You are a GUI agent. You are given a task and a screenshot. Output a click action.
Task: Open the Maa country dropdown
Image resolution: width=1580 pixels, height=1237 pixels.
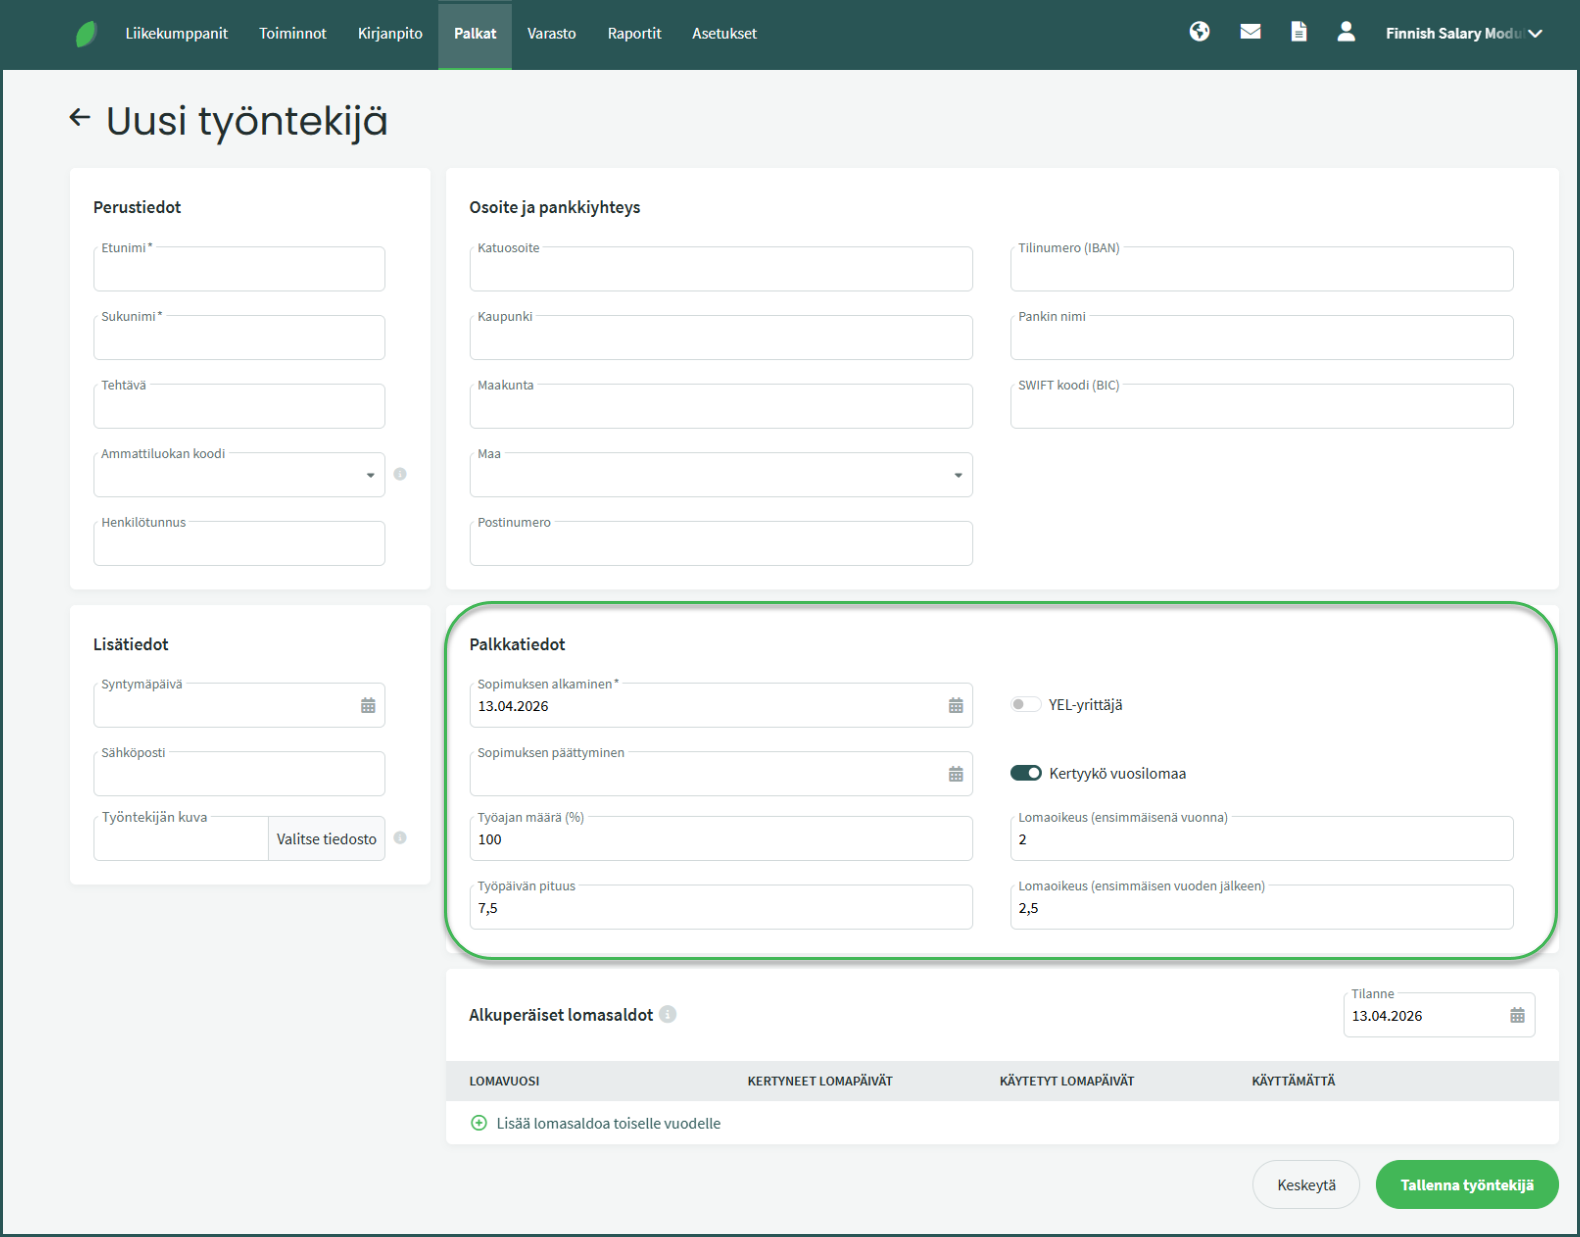point(957,475)
